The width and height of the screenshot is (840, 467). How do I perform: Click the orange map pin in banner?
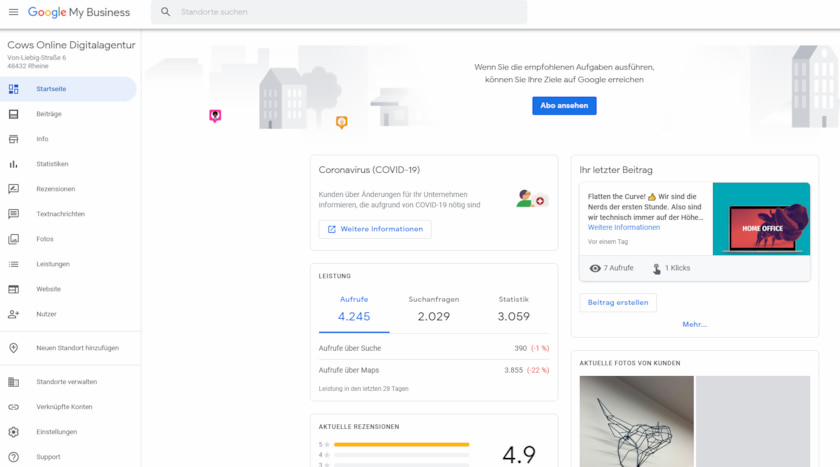(341, 123)
